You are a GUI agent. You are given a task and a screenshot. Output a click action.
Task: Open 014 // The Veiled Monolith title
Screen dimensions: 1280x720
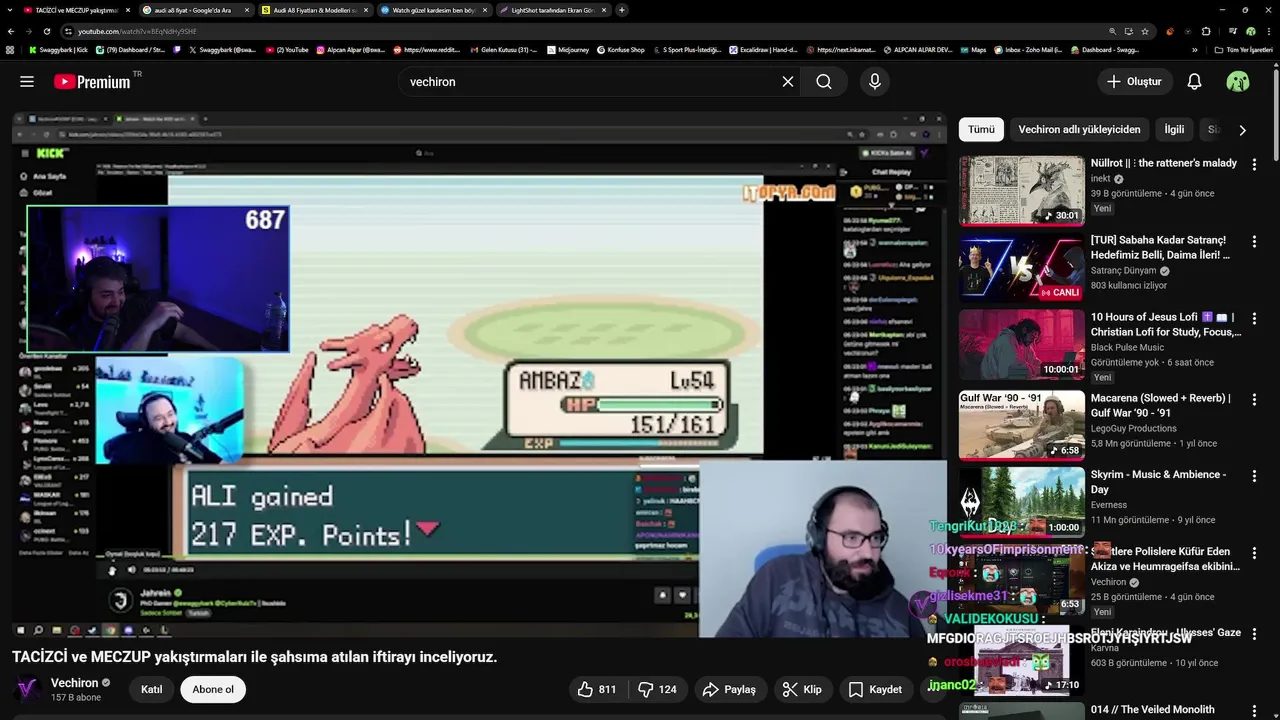tap(1153, 709)
